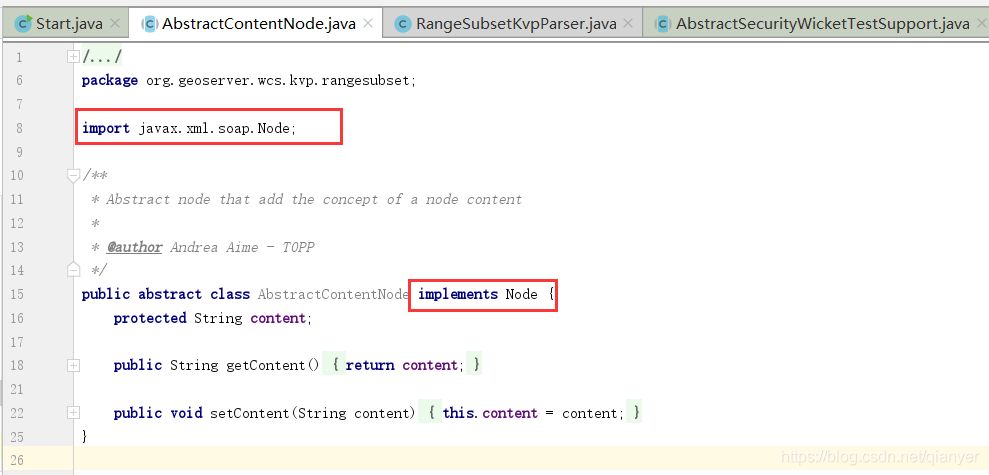
Task: Close the AbstractSecurityWicketTestSupport.java tab
Action: pyautogui.click(x=981, y=24)
